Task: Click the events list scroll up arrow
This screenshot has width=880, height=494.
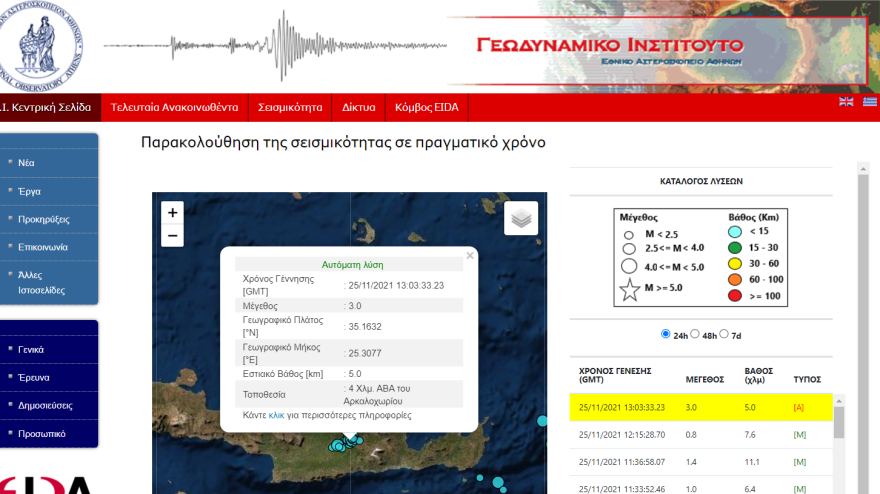Action: 839,401
